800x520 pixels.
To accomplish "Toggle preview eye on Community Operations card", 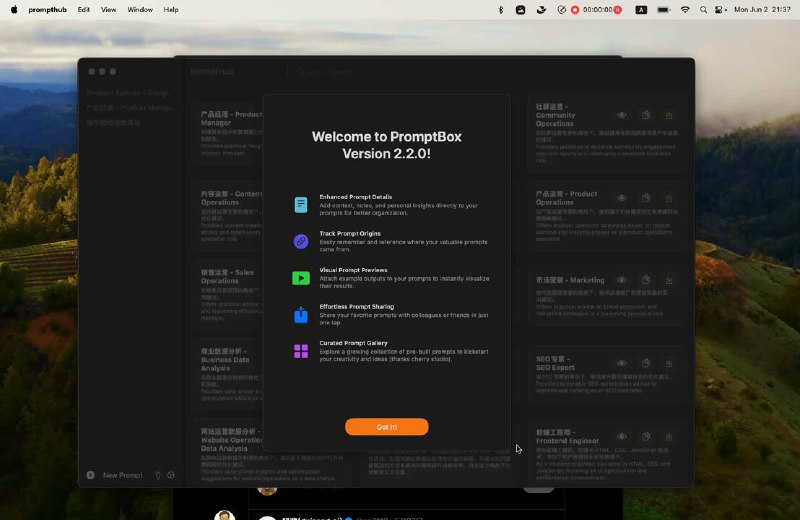I will click(621, 115).
